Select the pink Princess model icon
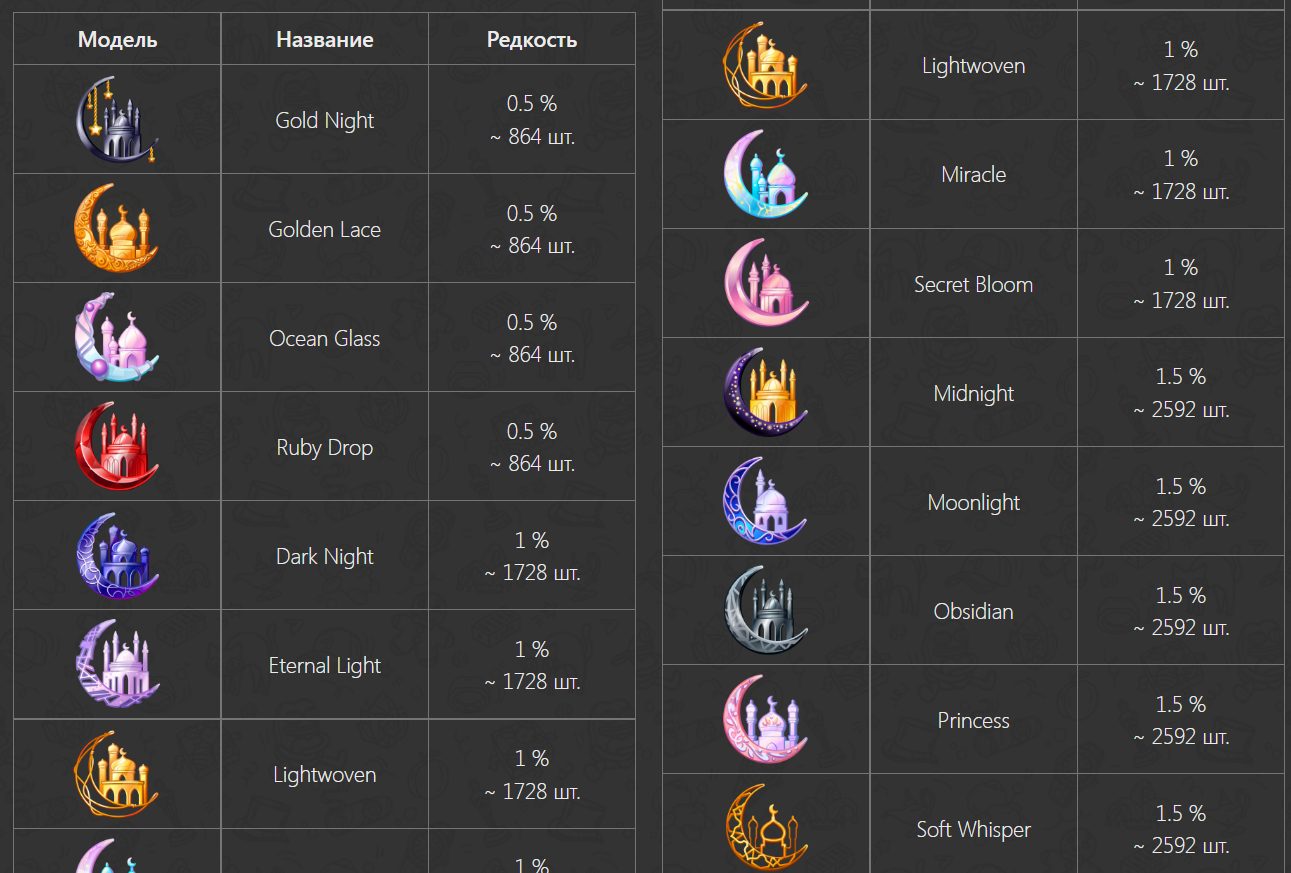This screenshot has height=873, width=1291. [x=765, y=720]
